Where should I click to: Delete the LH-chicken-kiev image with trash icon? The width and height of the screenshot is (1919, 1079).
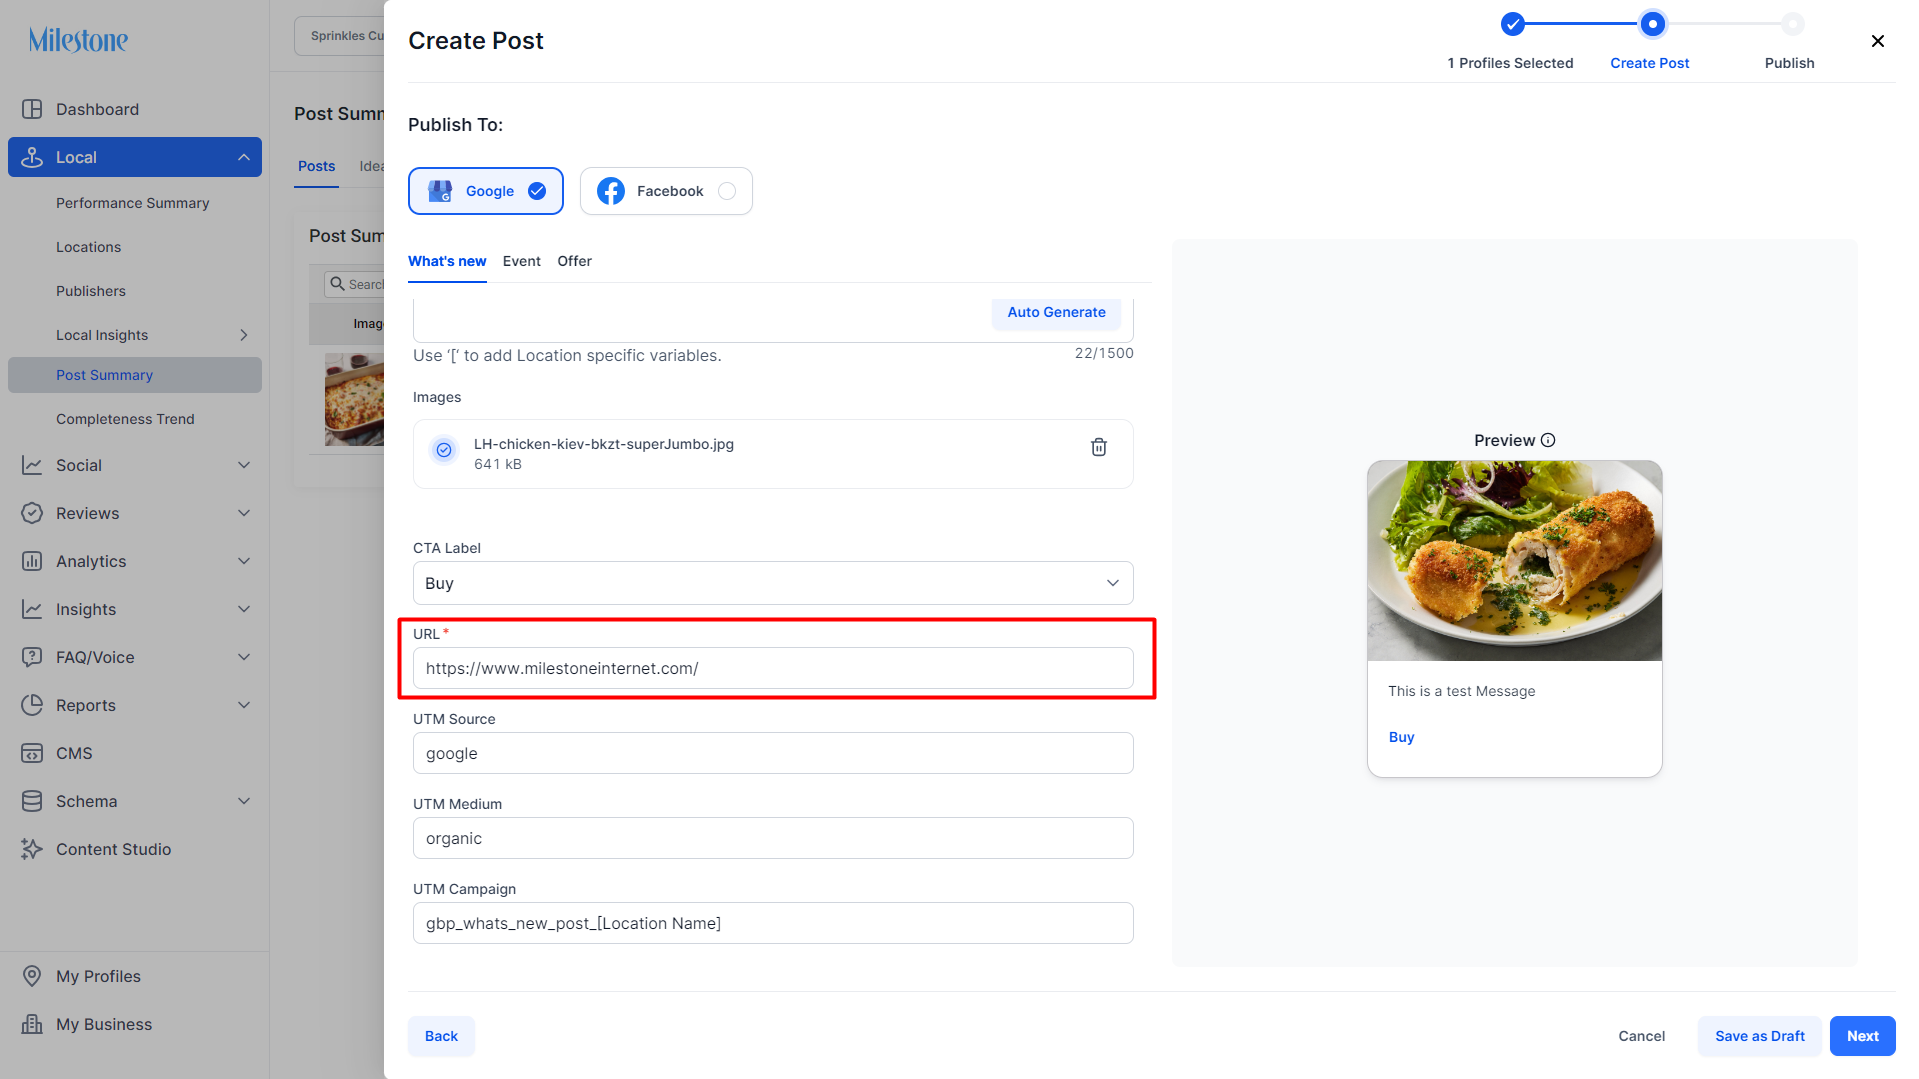[1098, 447]
